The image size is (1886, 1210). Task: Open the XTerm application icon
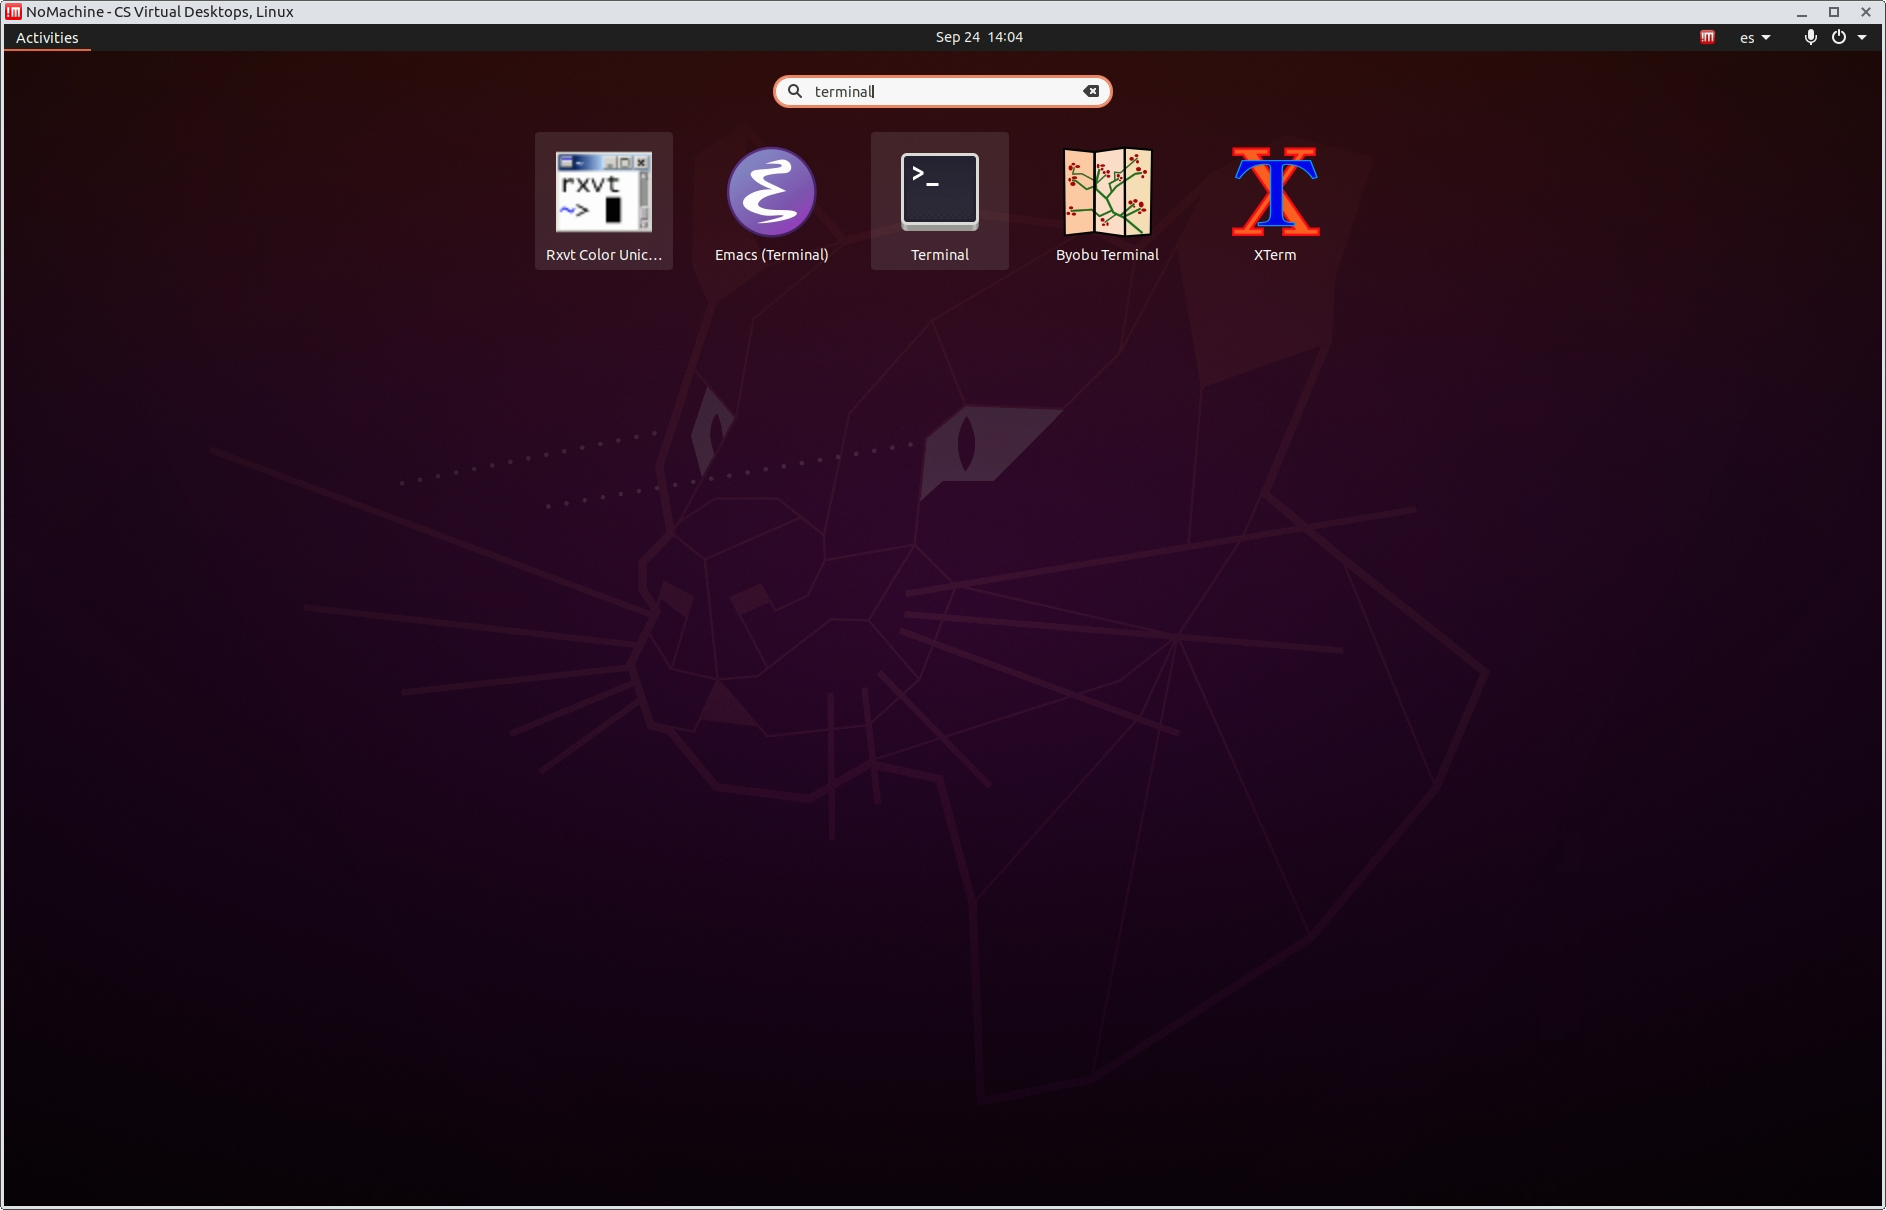[x=1275, y=191]
